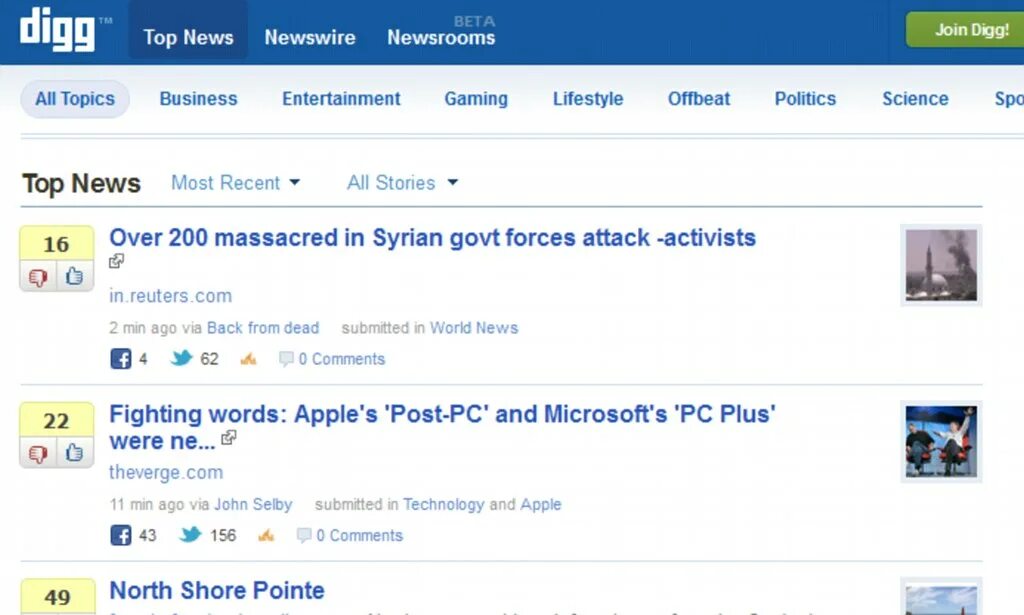Screen dimensions: 1024x615
Task: Expand the All Stories filter dropdown
Action: [402, 183]
